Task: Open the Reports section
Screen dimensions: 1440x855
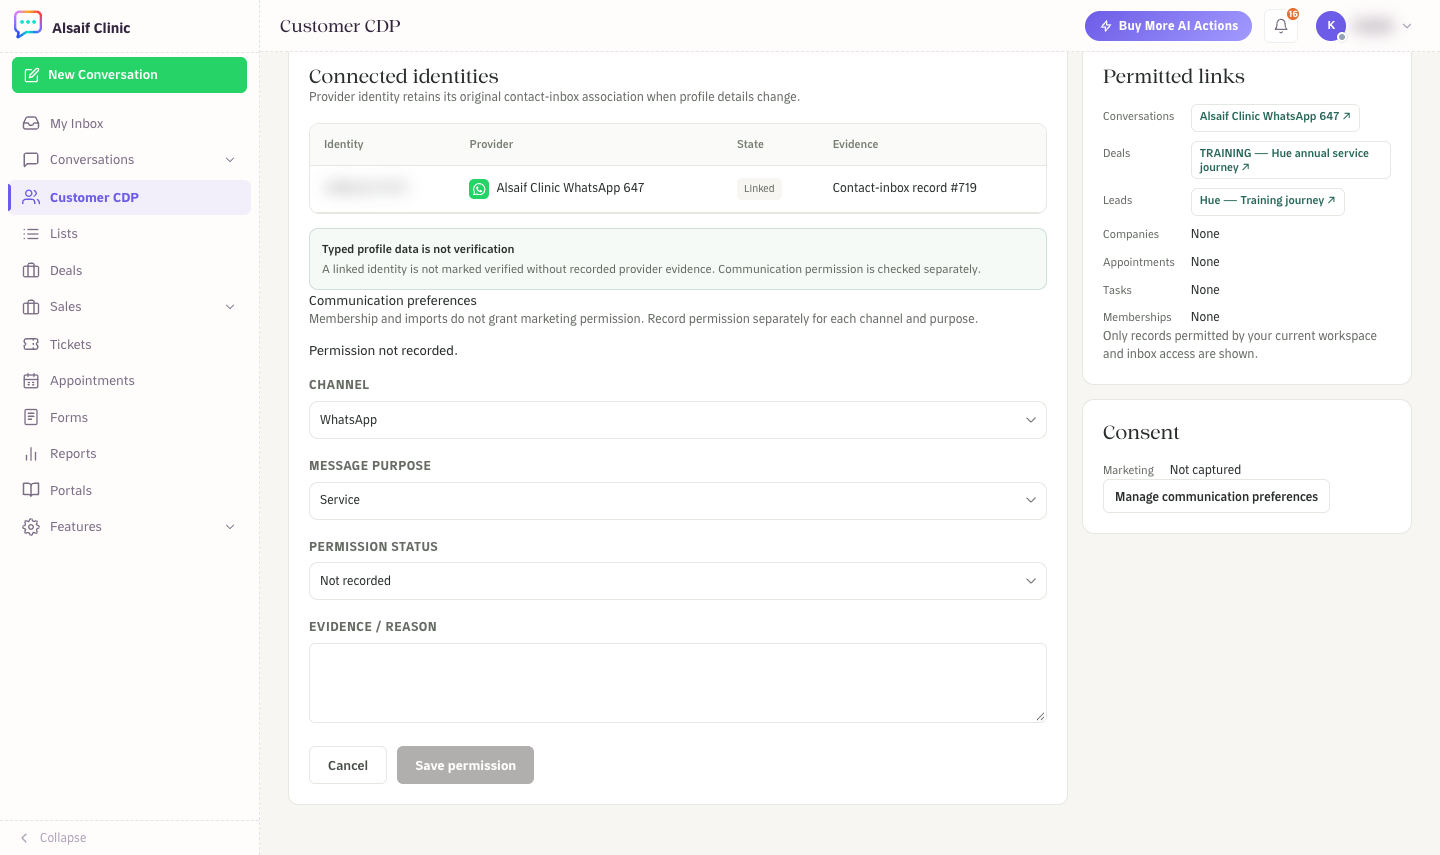Action: [129, 454]
